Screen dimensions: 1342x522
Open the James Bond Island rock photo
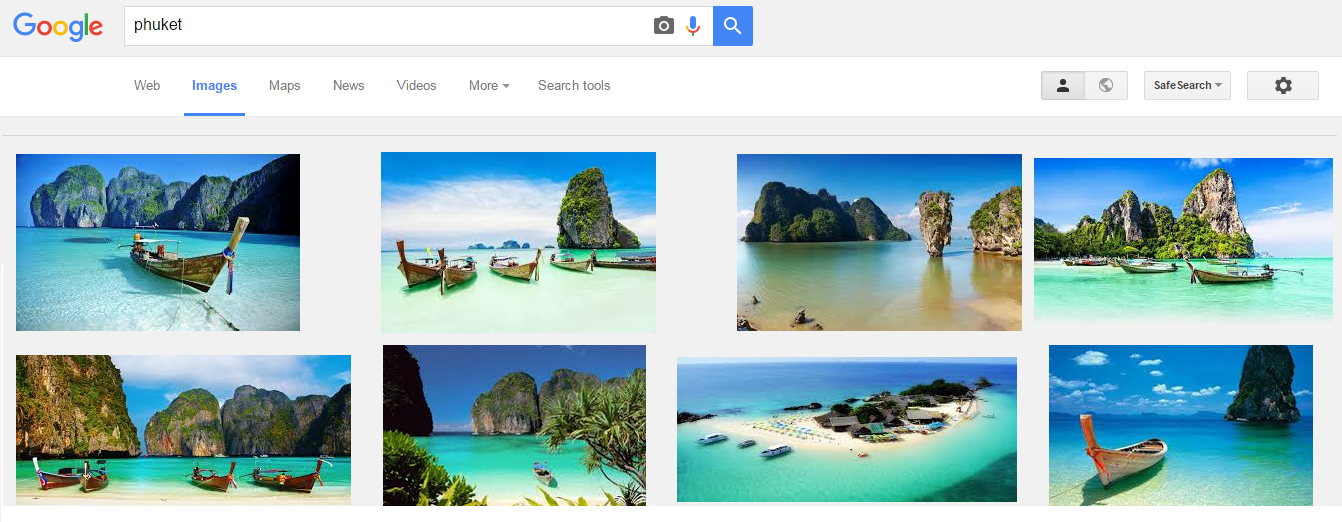point(879,242)
